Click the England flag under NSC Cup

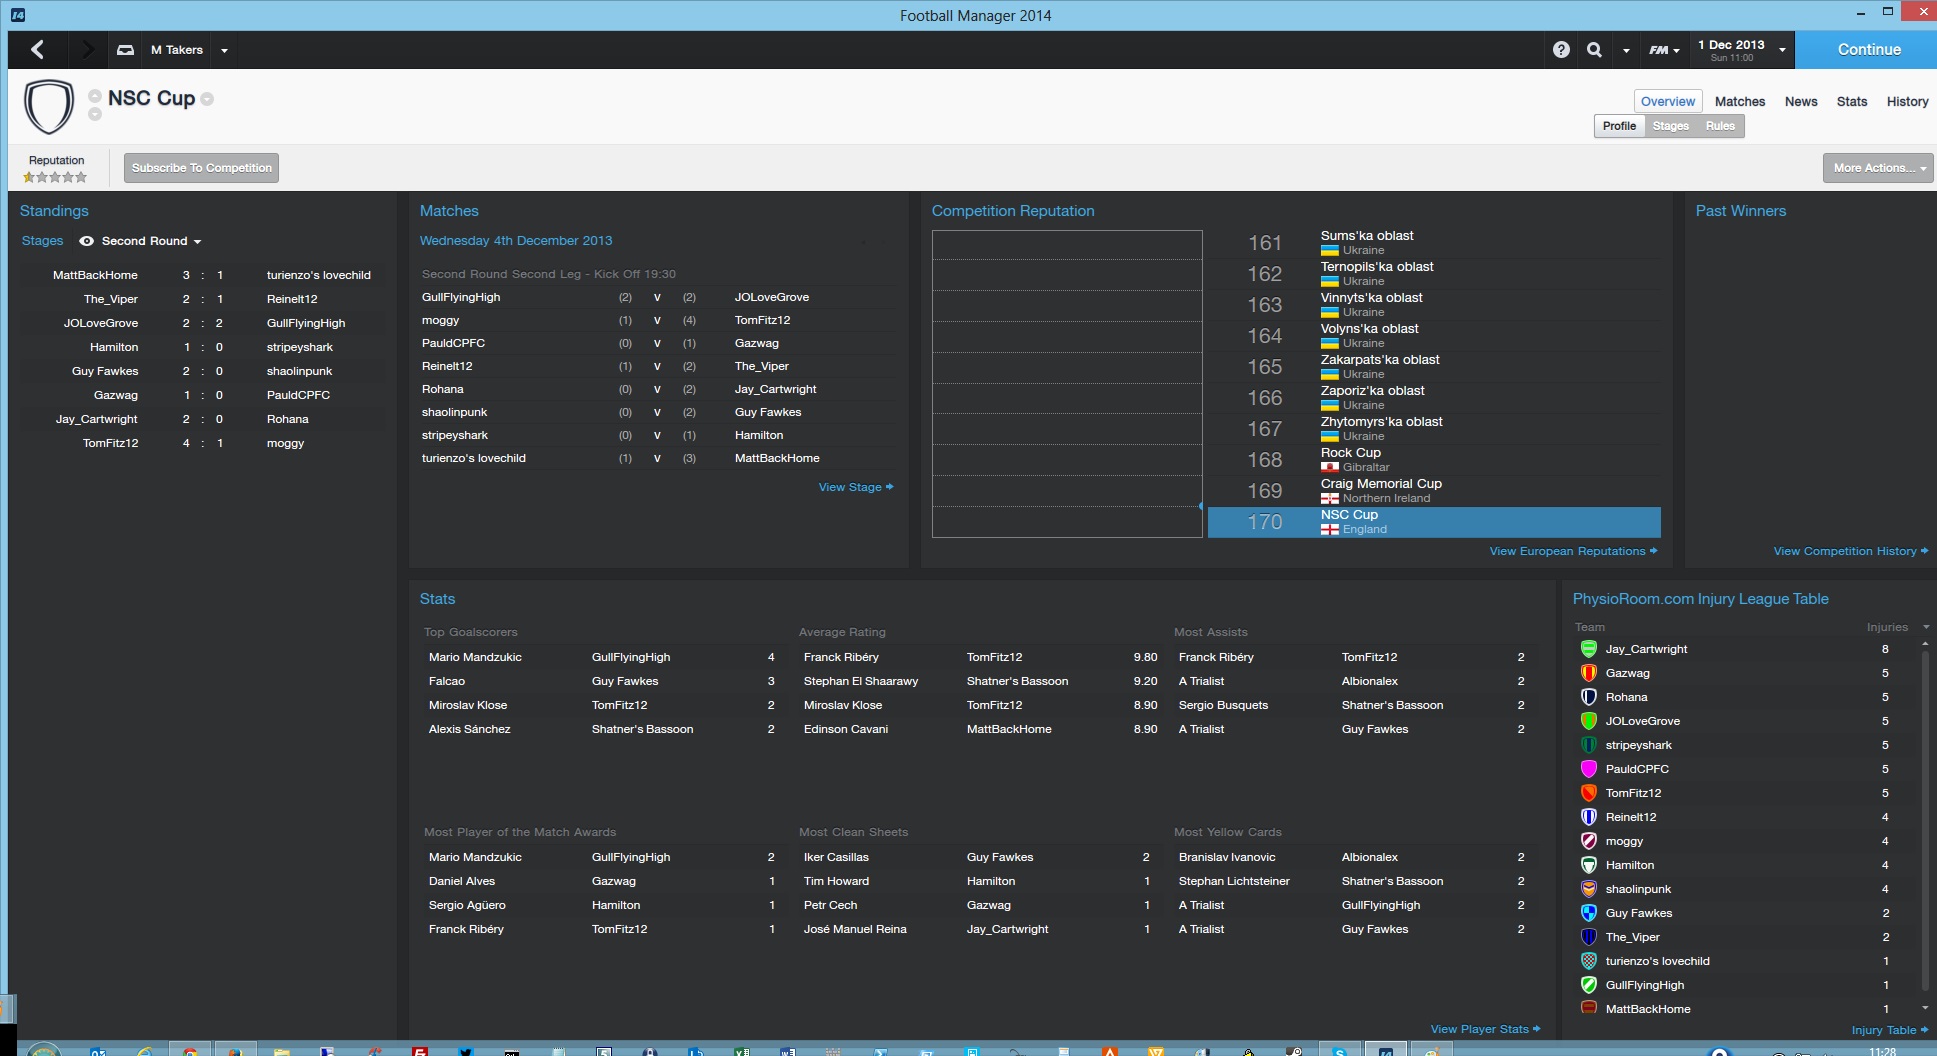1329,530
